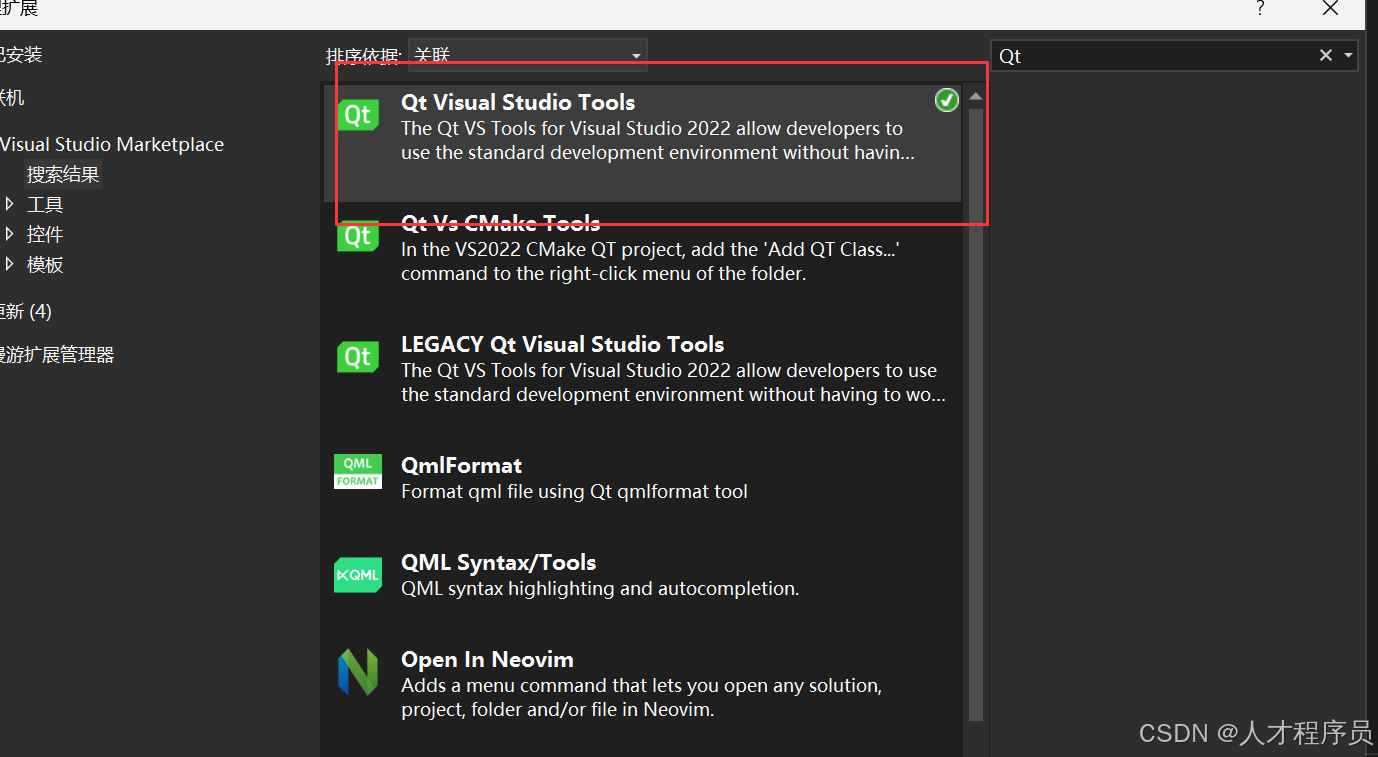Image resolution: width=1378 pixels, height=757 pixels.
Task: Click the LEGACY Qt Visual Studio Tools icon
Action: (358, 357)
